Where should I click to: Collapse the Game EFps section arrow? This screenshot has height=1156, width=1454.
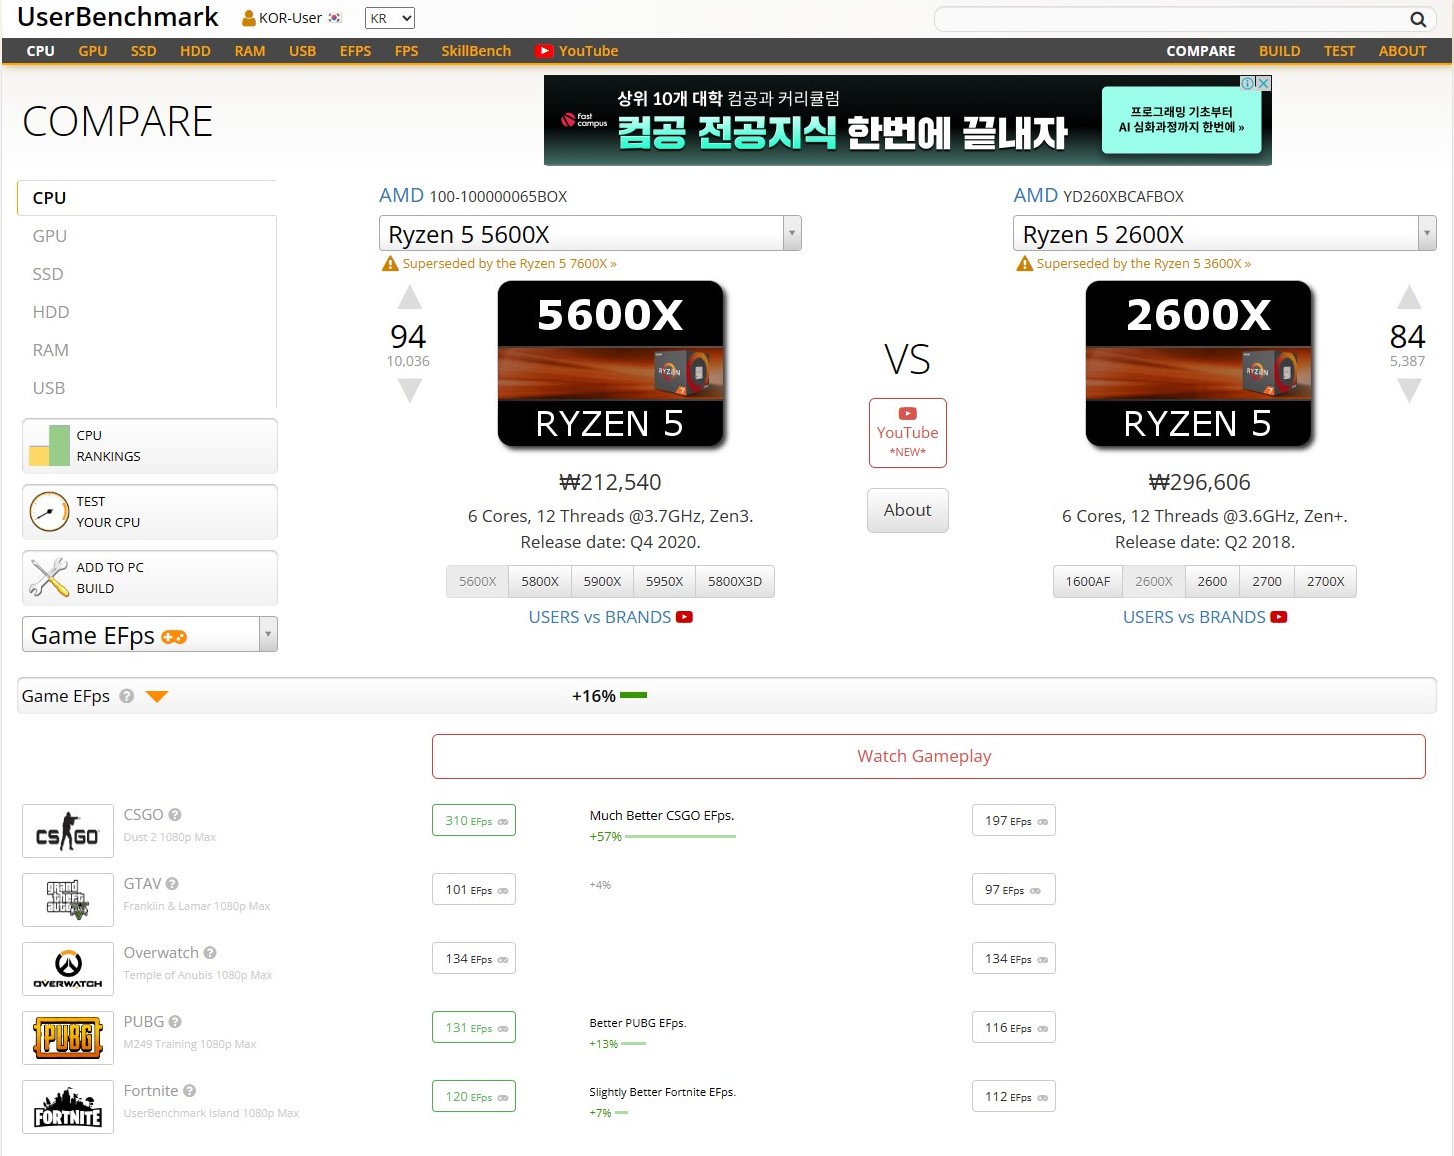[157, 696]
